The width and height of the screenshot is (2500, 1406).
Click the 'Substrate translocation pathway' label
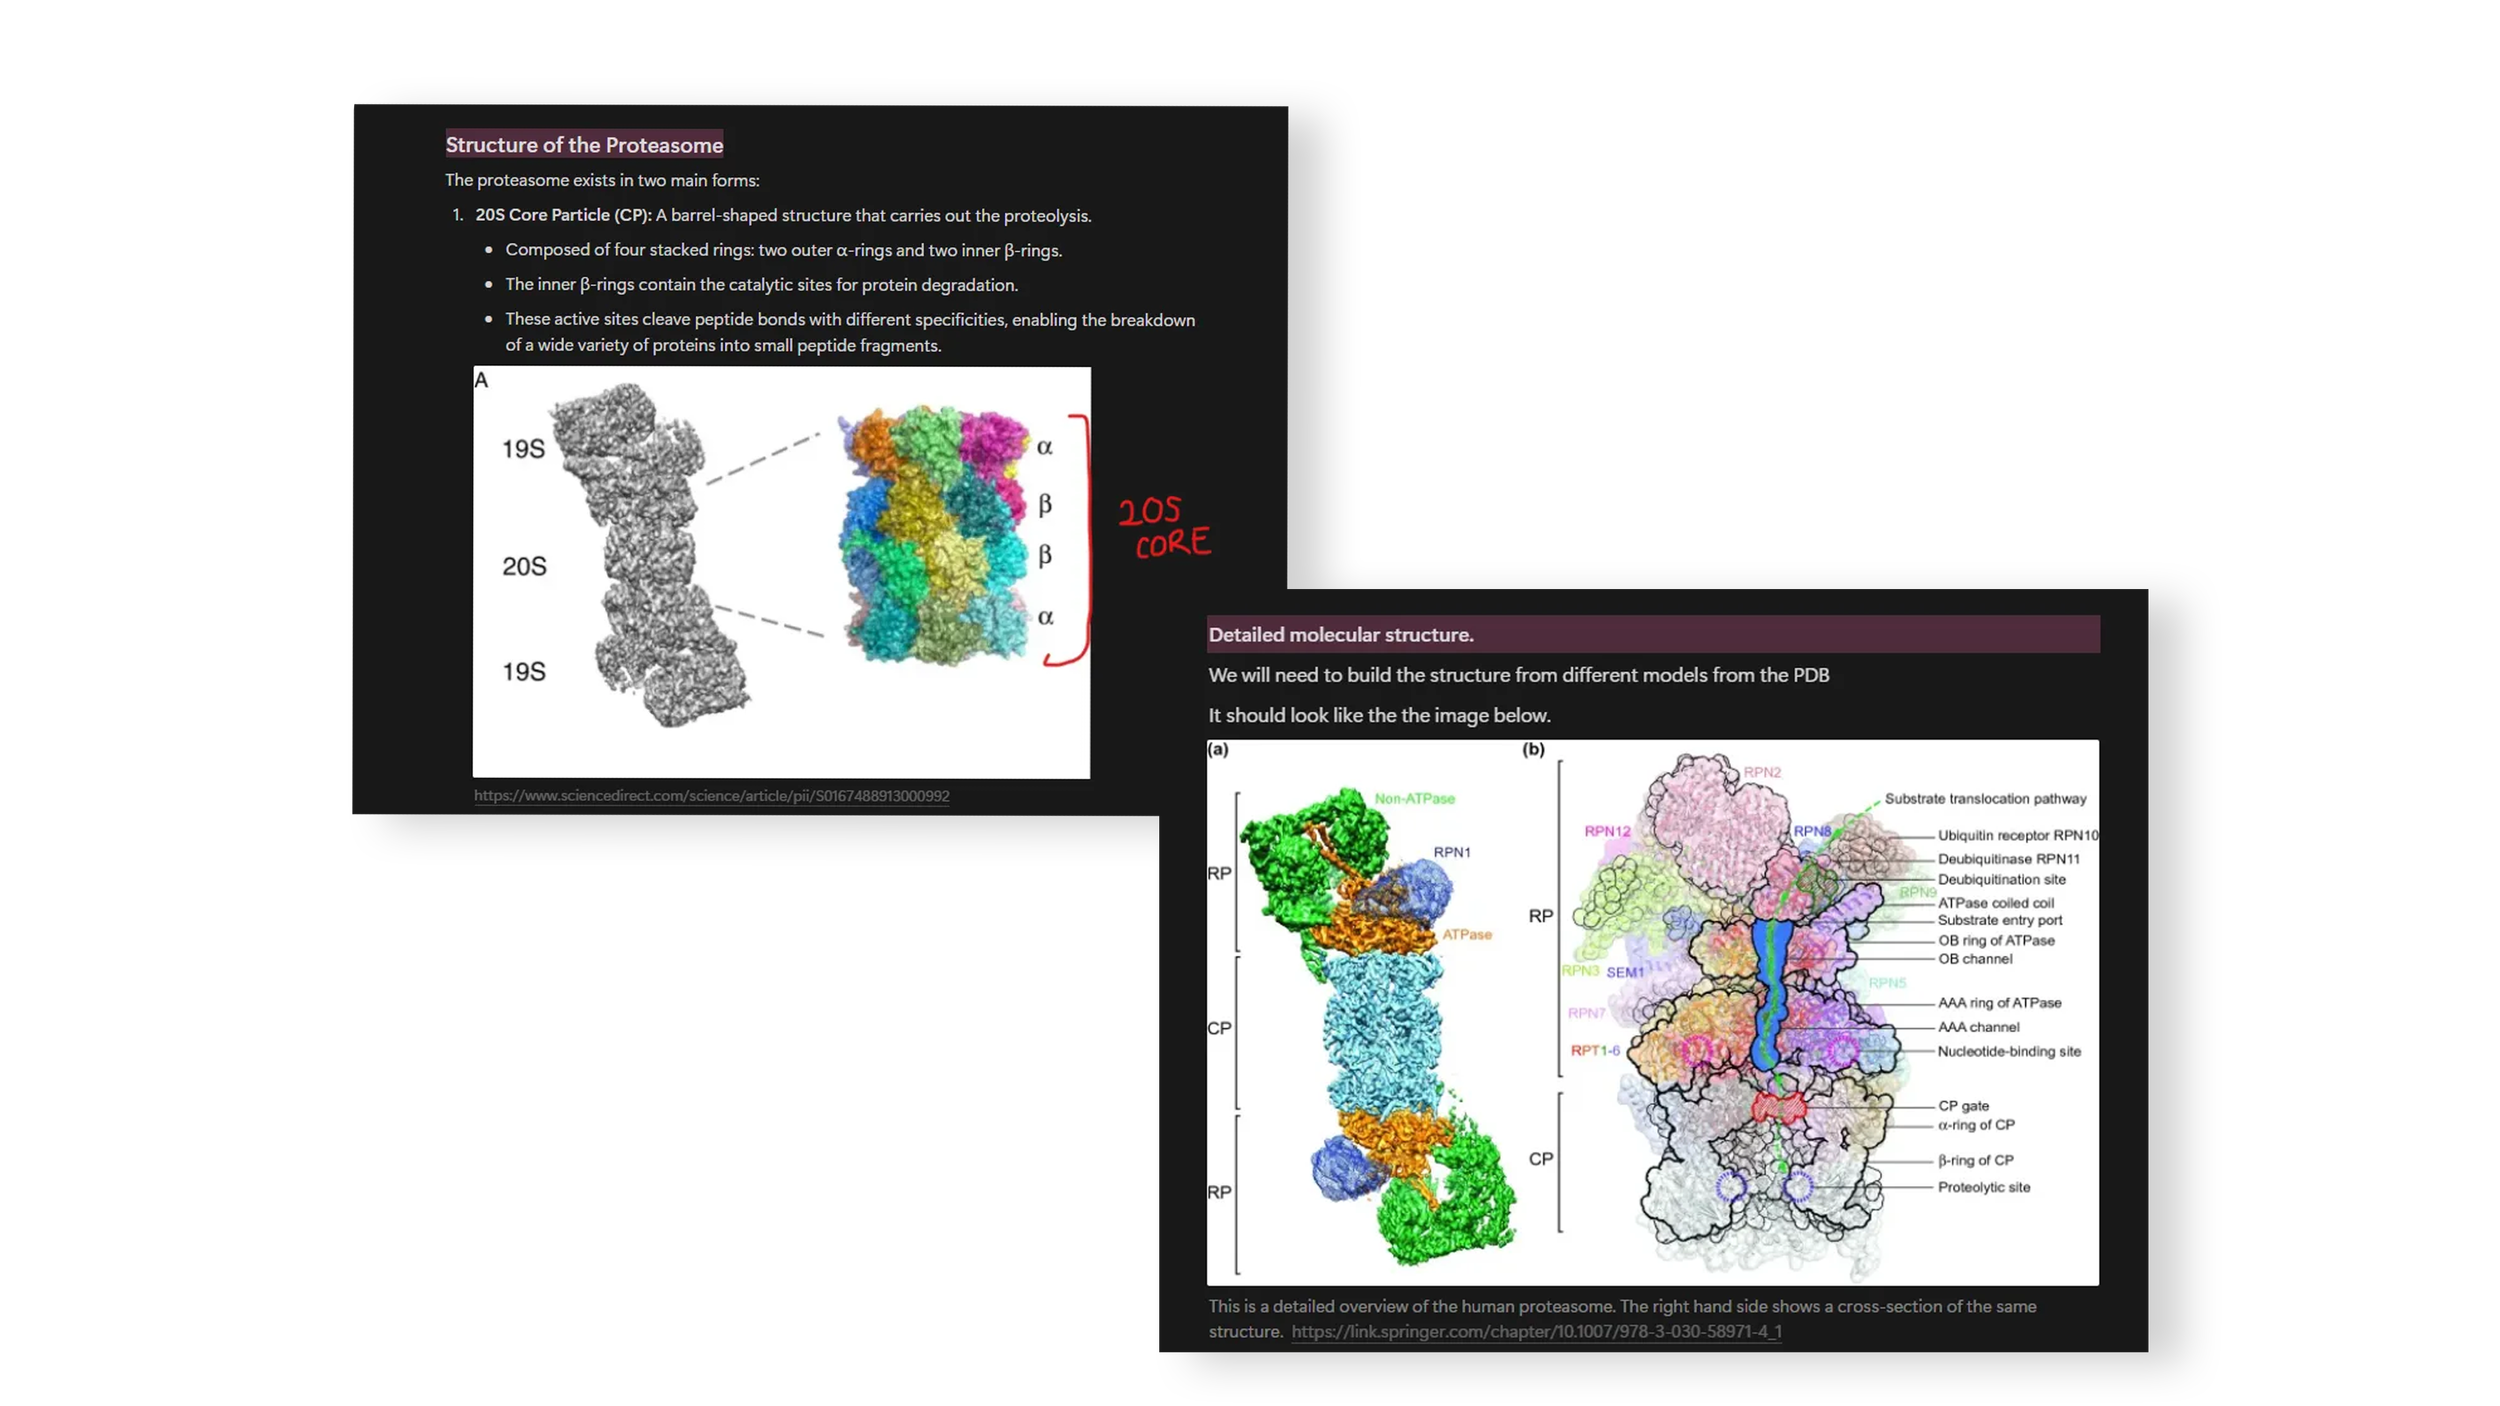1985,798
